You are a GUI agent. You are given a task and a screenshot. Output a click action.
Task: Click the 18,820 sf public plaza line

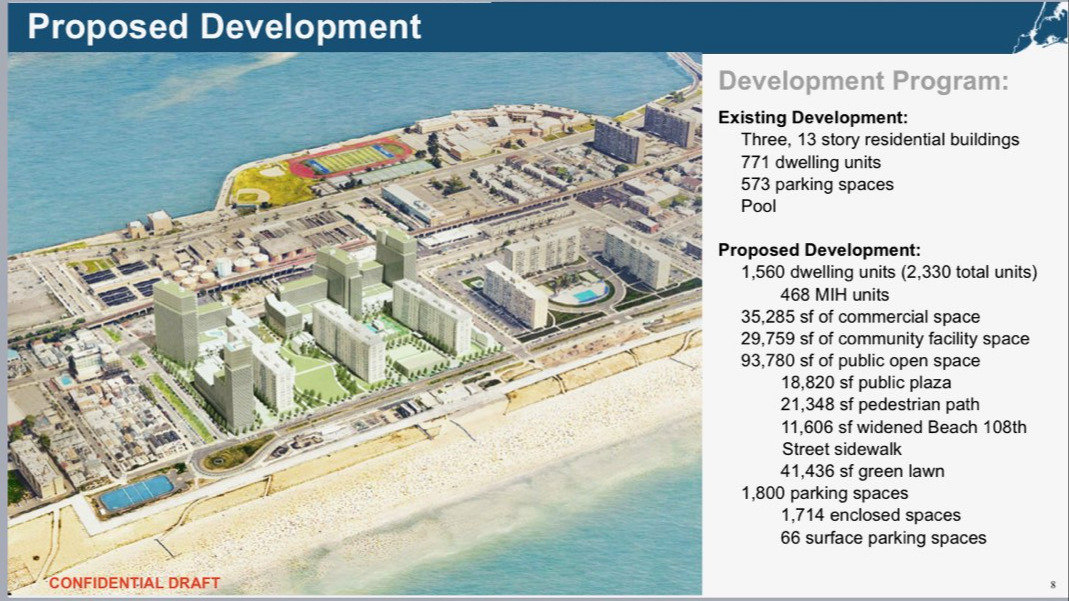(866, 382)
